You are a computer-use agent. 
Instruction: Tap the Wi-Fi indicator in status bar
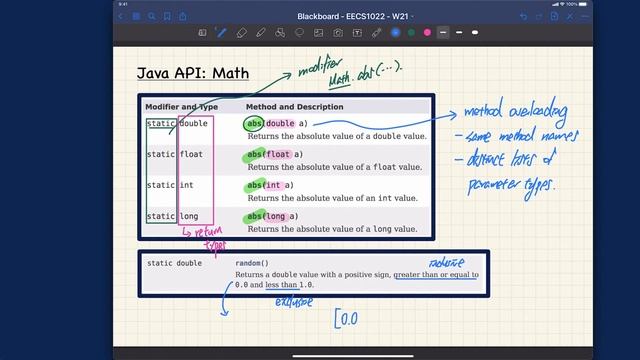tap(562, 4)
